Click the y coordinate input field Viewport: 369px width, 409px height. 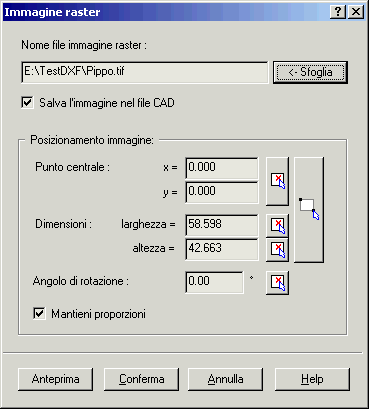(222, 192)
